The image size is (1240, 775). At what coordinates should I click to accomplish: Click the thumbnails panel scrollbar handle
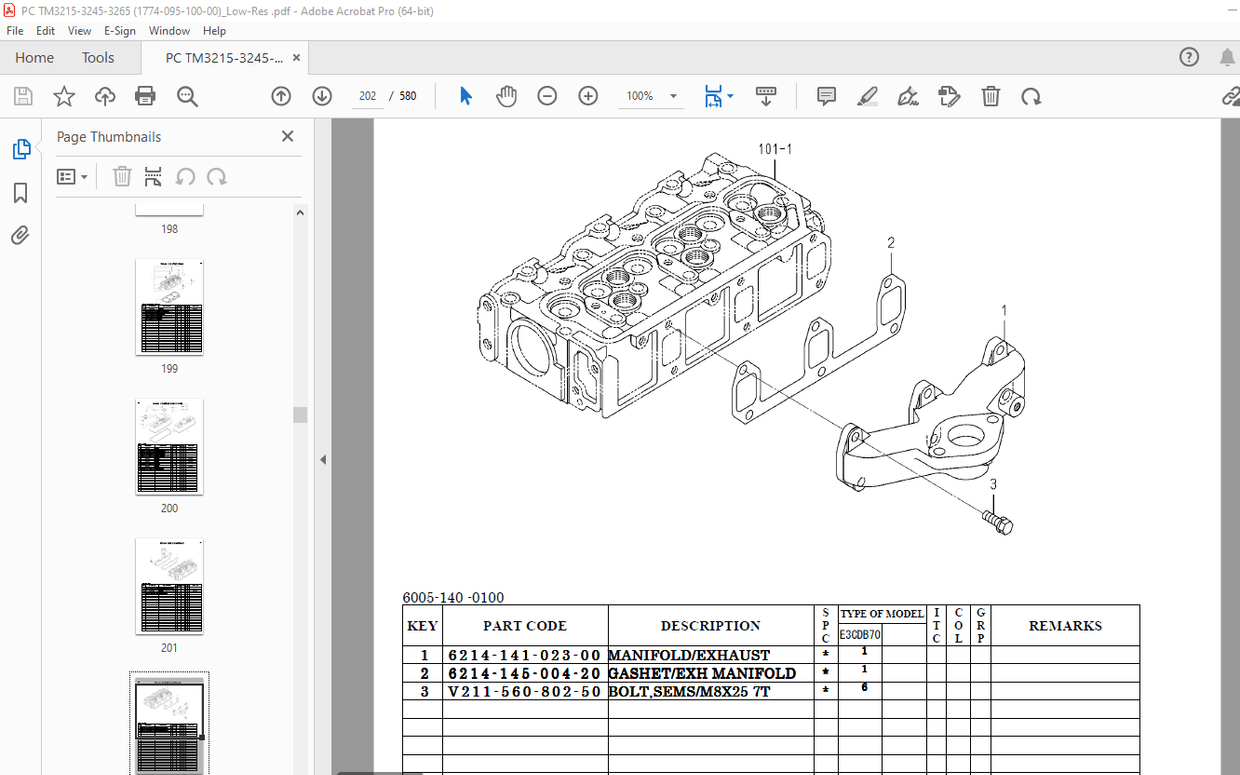click(300, 414)
